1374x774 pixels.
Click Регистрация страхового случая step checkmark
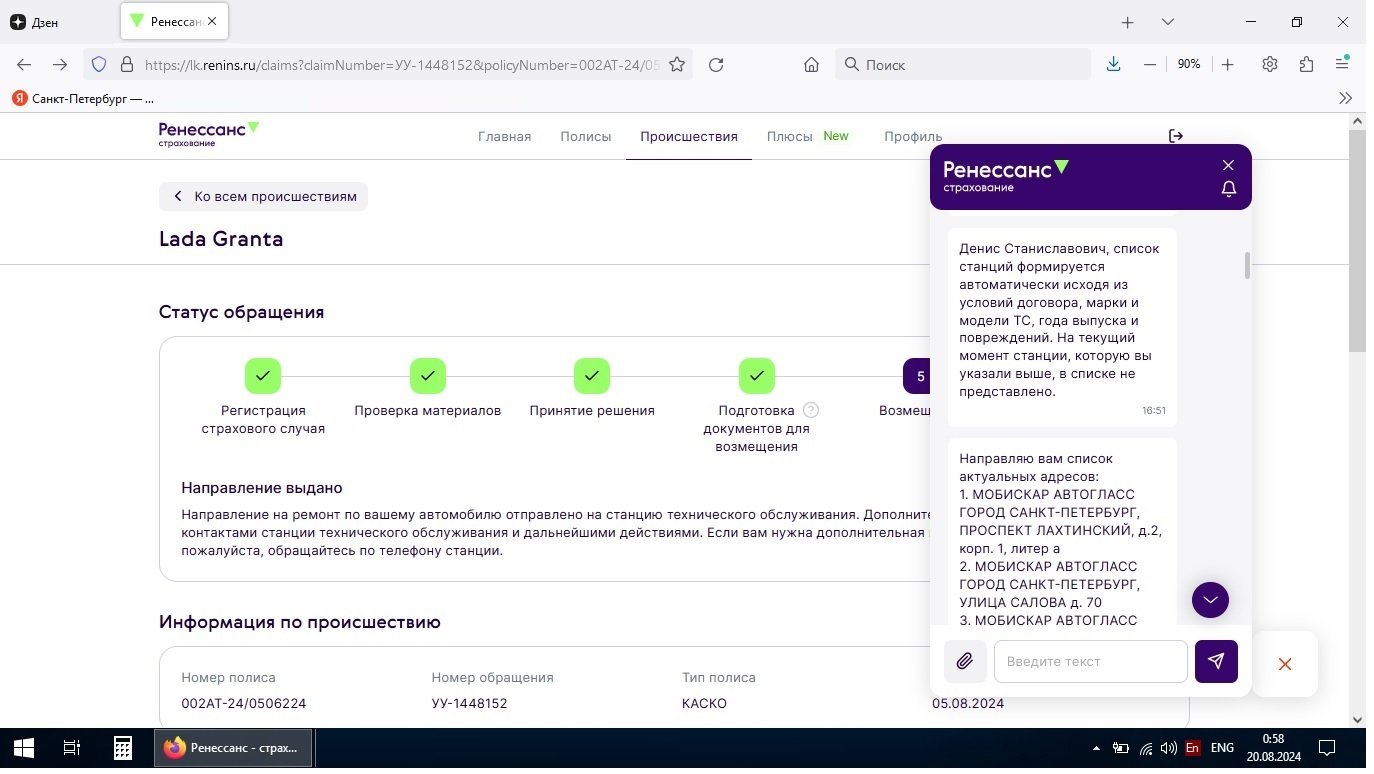[263, 376]
